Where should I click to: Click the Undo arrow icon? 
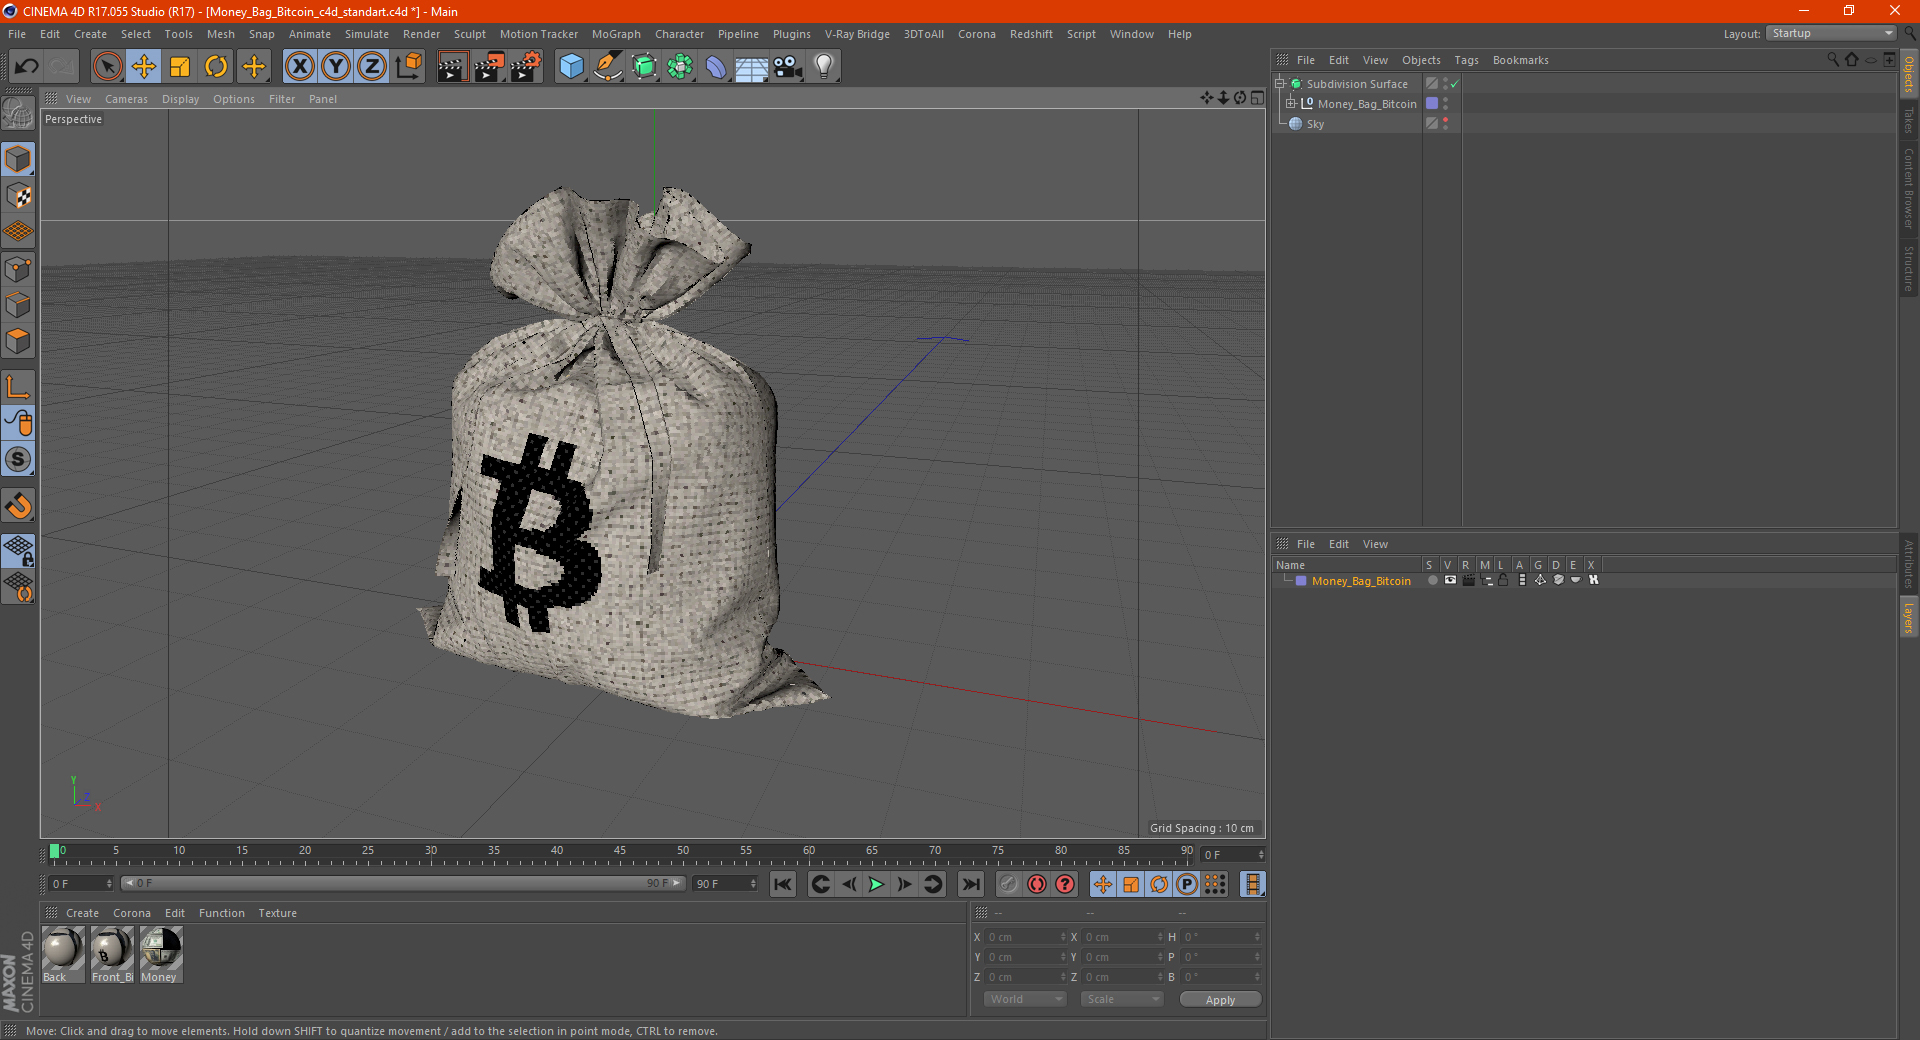(27, 67)
